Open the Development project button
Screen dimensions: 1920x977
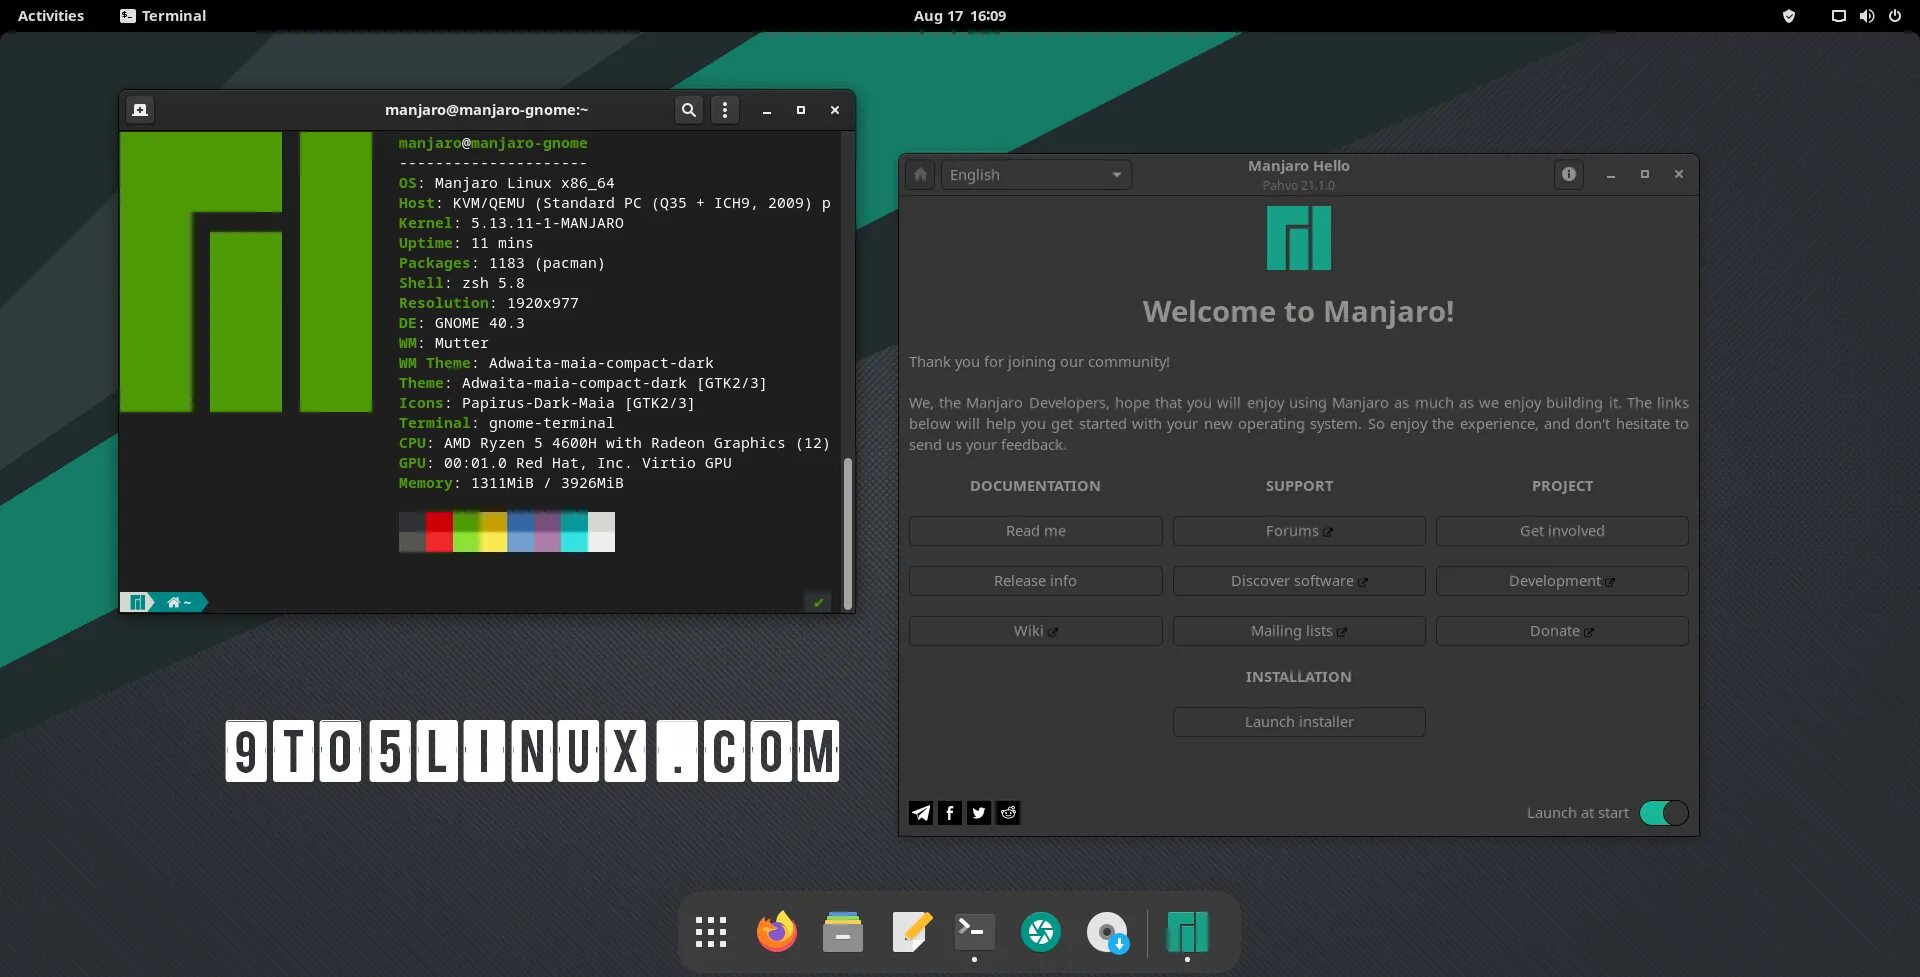(1562, 581)
